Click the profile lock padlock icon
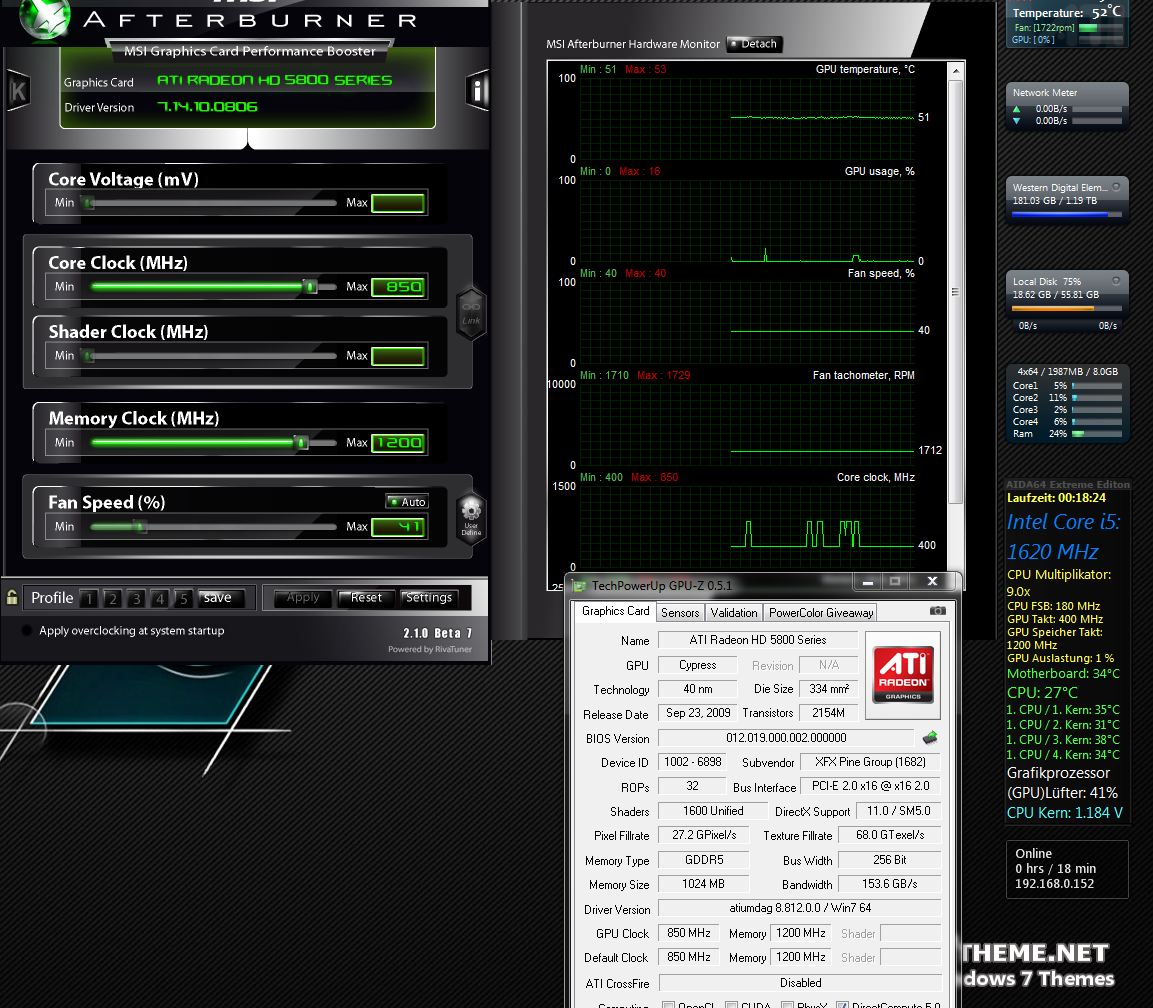1153x1008 pixels. coord(12,597)
